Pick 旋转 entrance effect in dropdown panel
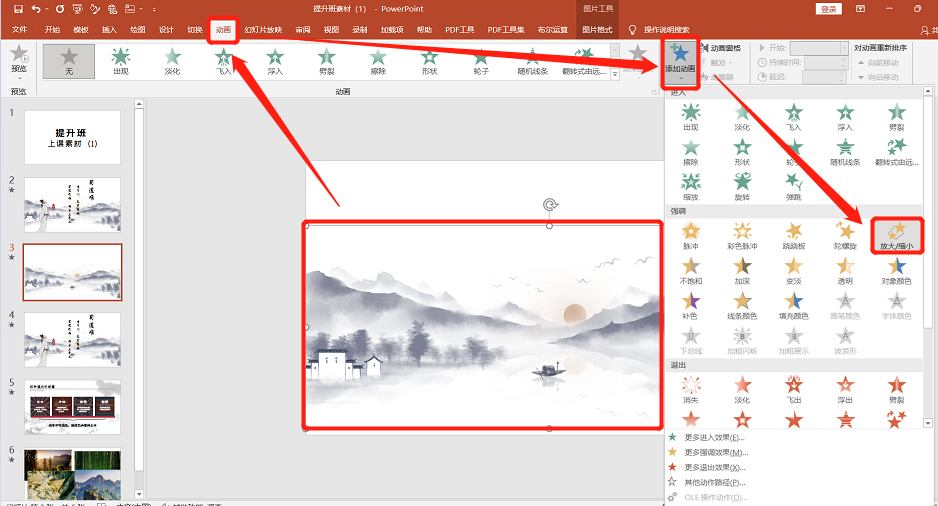 (x=742, y=187)
